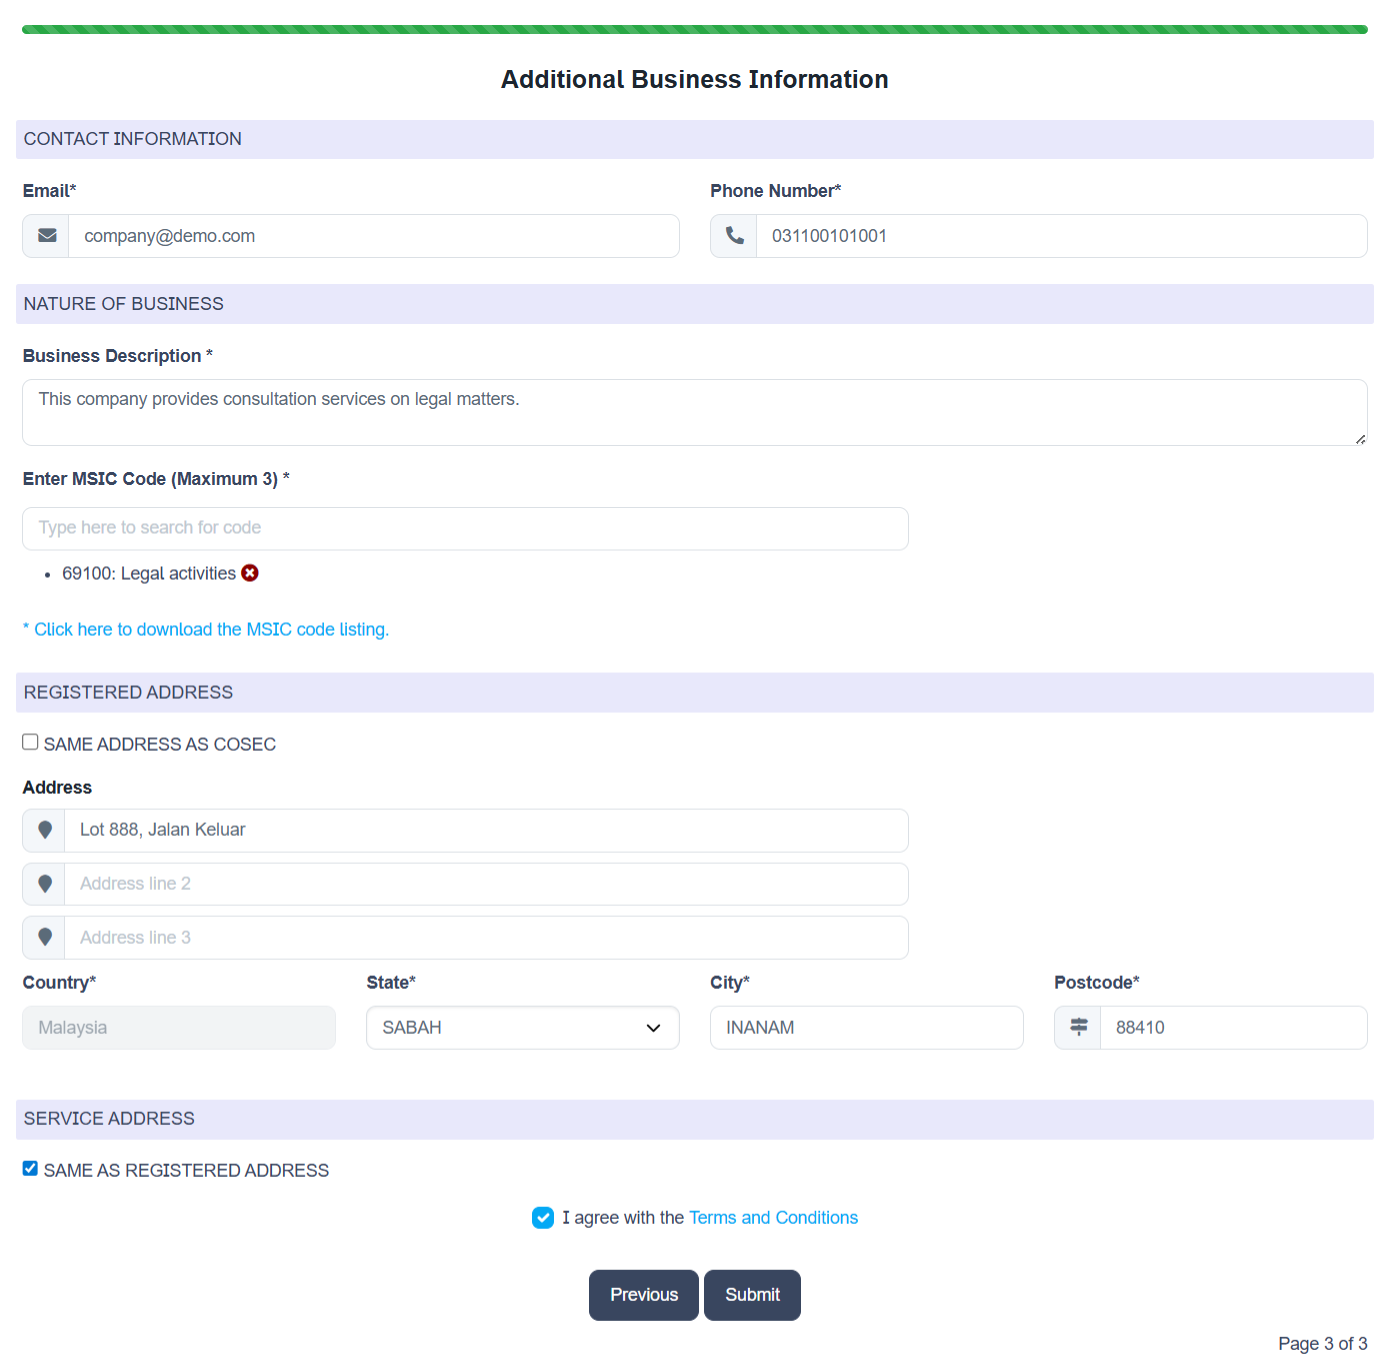Click the map pin icon for Address line 2

[45, 884]
